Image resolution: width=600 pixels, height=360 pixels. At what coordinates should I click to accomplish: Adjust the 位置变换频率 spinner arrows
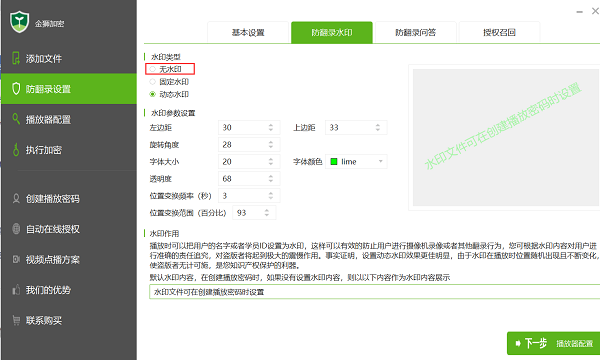coord(271,195)
